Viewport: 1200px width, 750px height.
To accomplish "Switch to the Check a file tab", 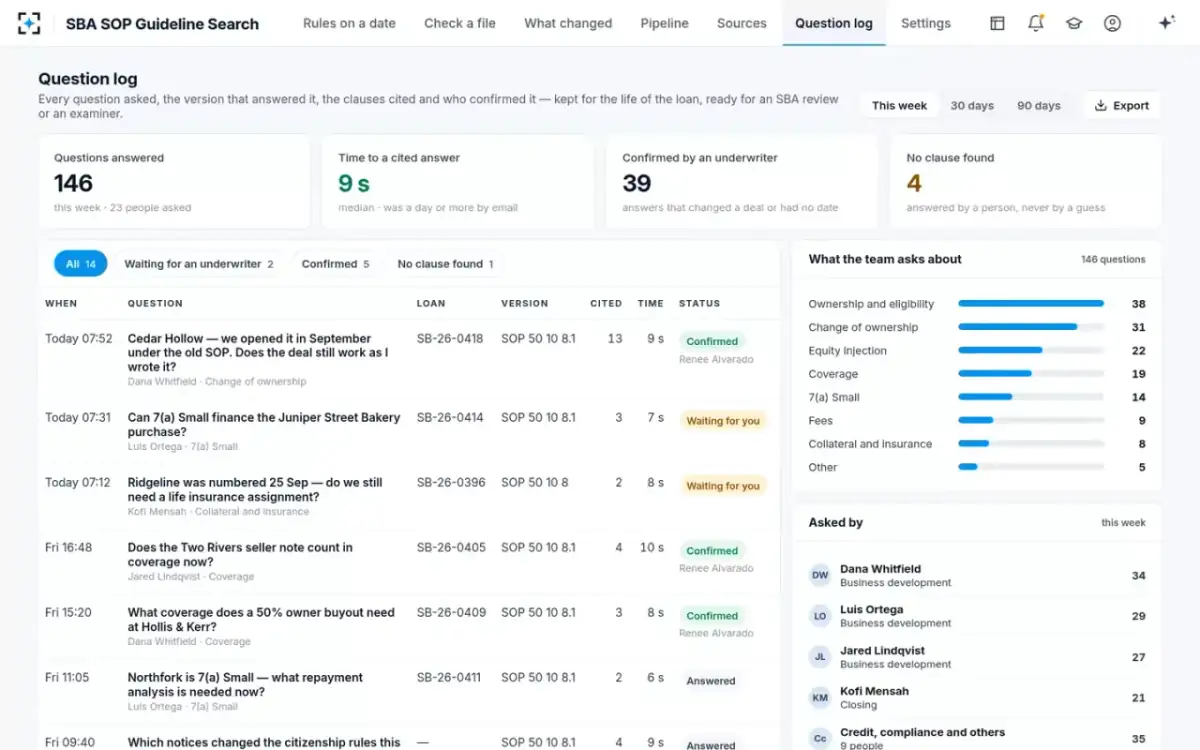I will point(460,23).
